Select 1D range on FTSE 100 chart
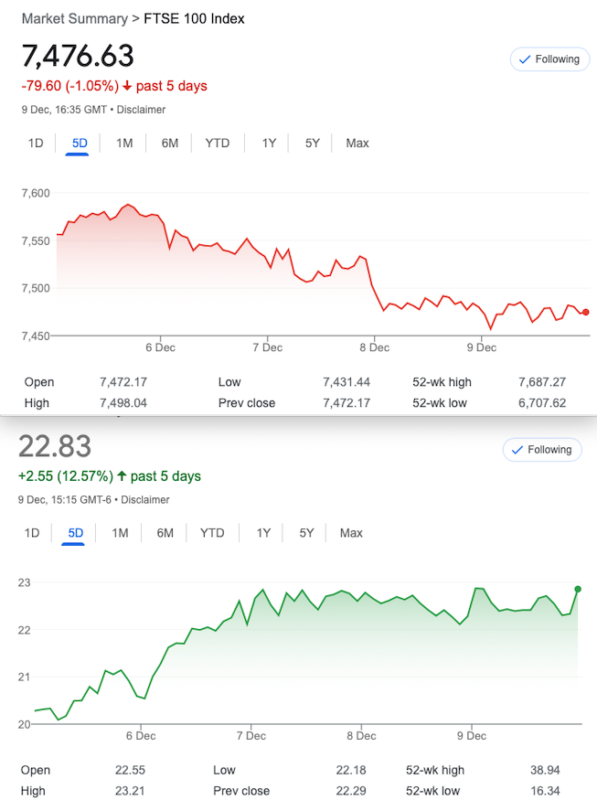The width and height of the screenshot is (597, 800). [x=36, y=143]
